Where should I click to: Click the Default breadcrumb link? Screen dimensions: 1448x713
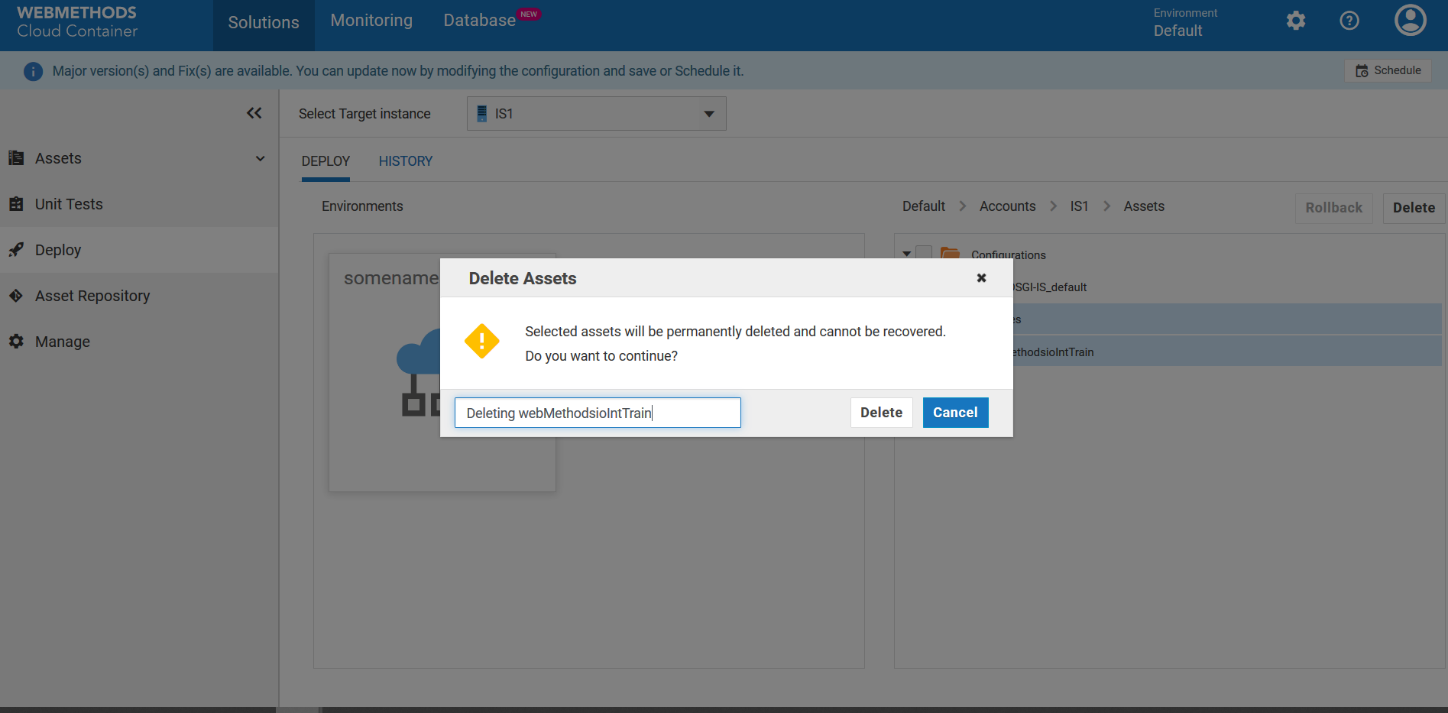(924, 206)
